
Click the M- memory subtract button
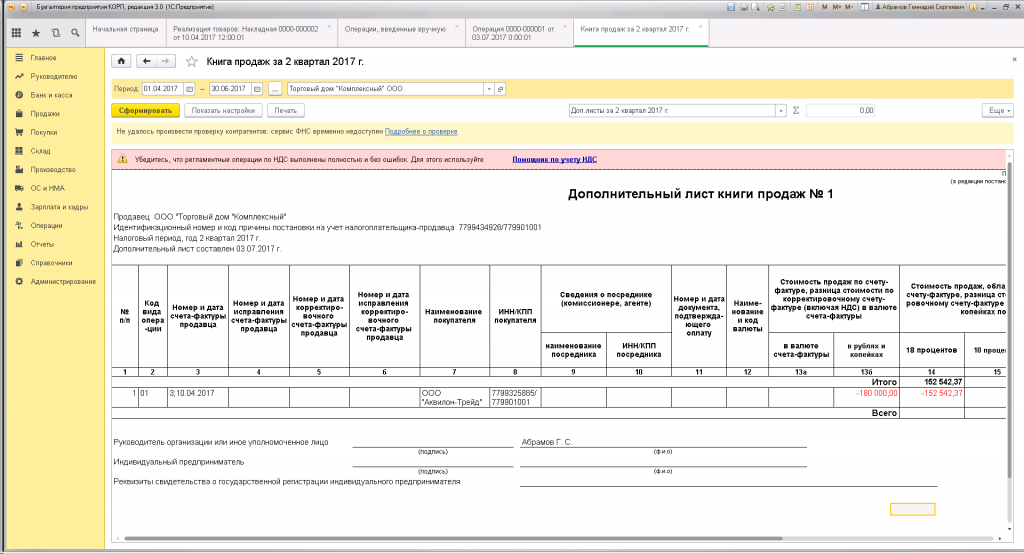849,7
